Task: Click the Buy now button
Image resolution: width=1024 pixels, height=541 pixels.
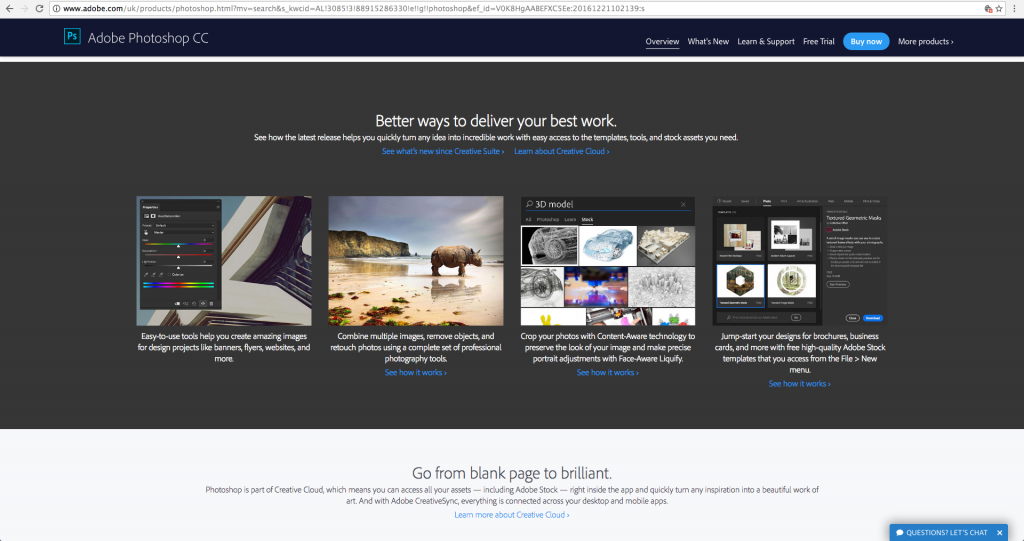Action: (866, 41)
